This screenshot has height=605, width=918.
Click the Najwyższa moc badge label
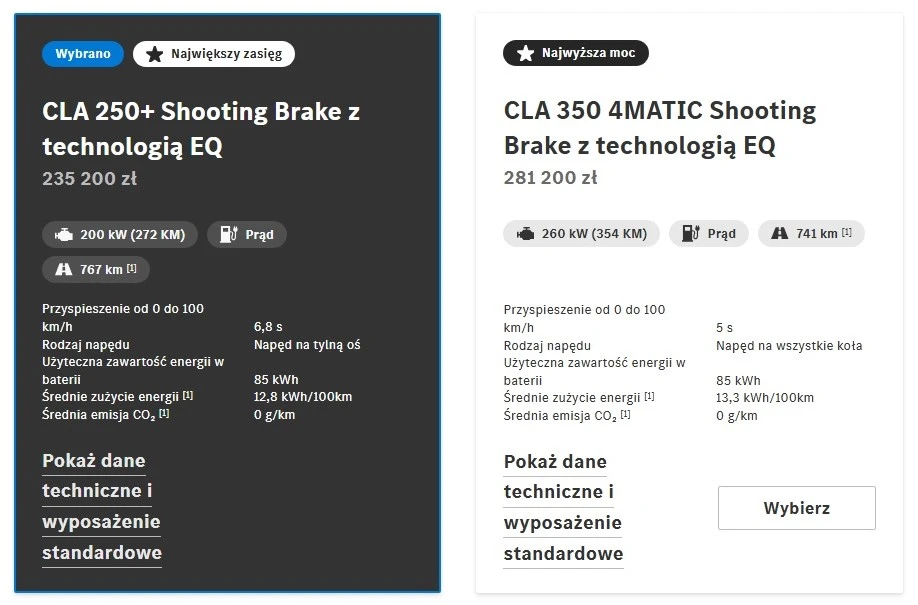pyautogui.click(x=588, y=53)
